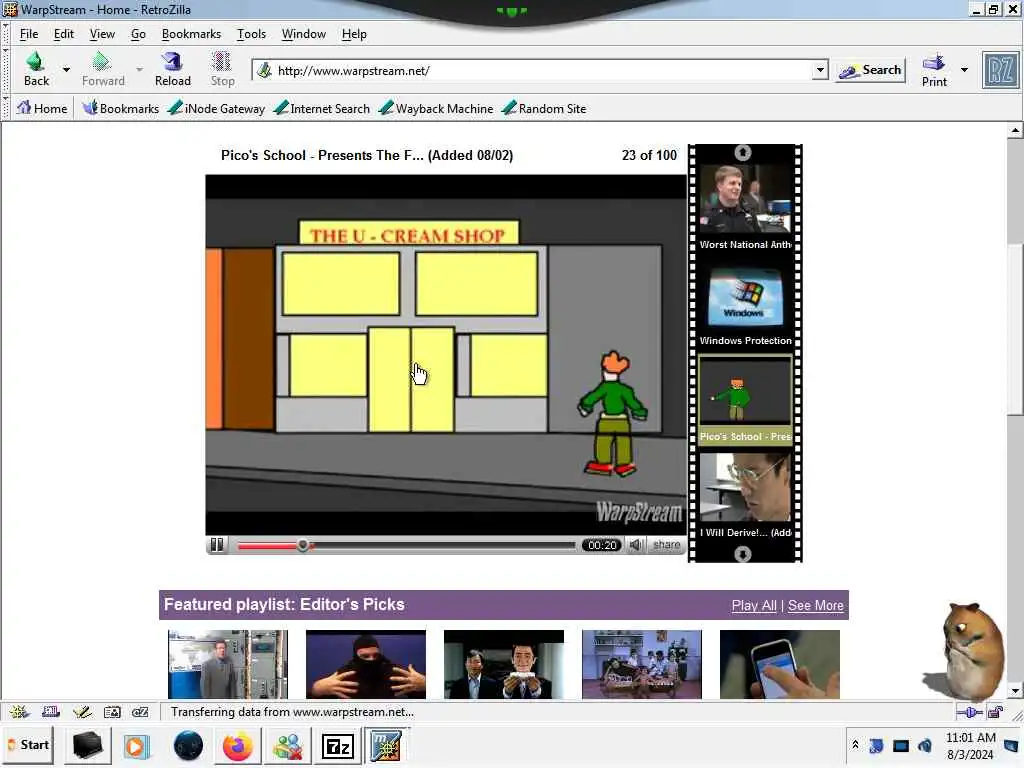This screenshot has width=1024, height=768.
Task: Click the RetroZilla RZ throbber logo
Action: click(1000, 70)
